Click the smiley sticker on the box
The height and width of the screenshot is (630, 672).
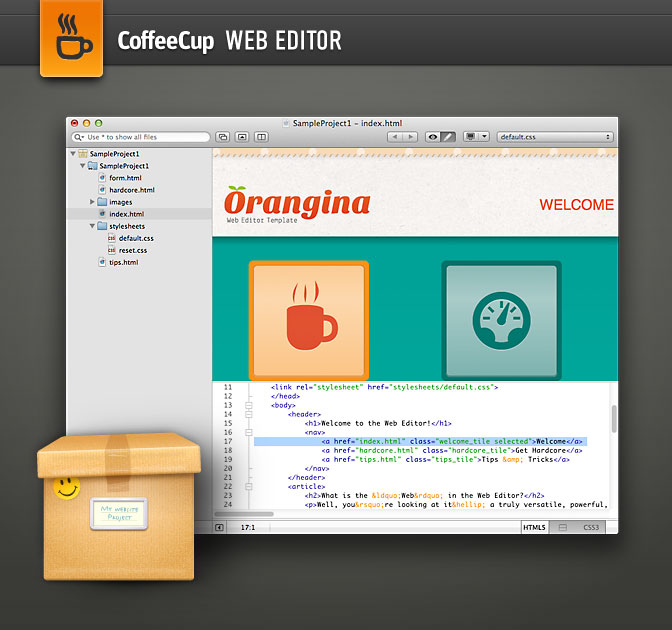(67, 488)
